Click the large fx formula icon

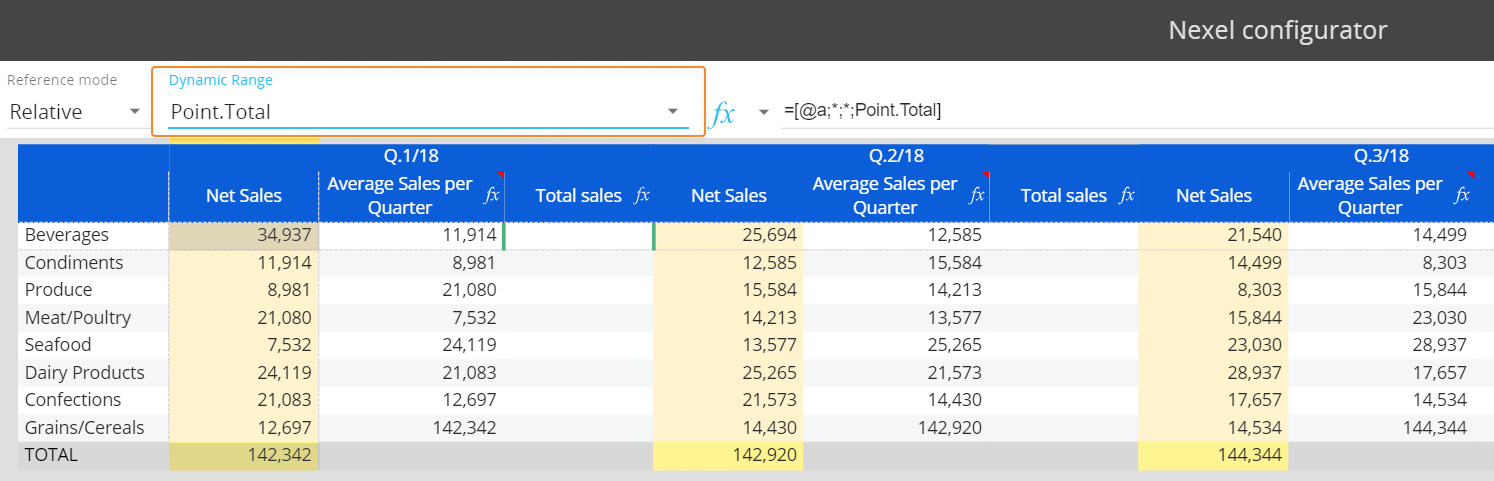tap(723, 113)
